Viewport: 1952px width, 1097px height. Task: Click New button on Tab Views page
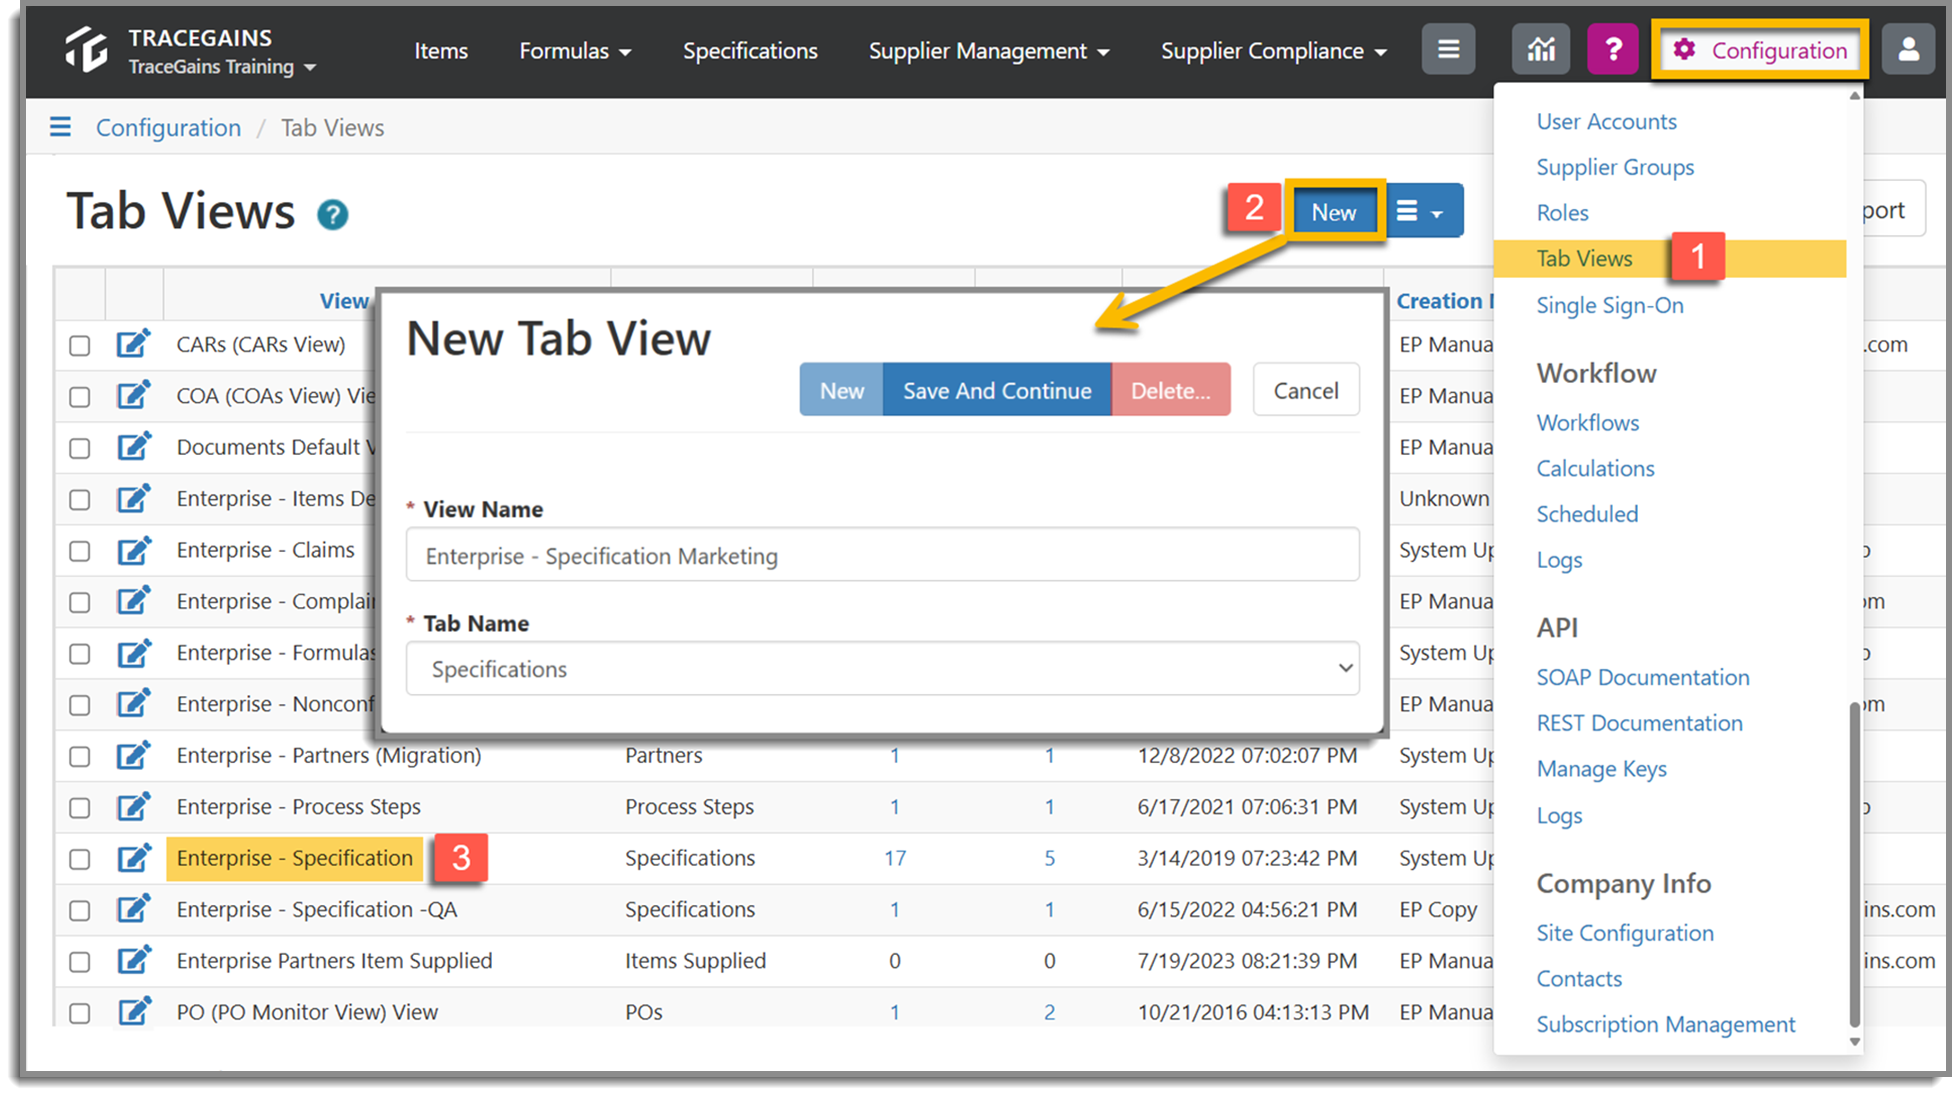[x=1334, y=211]
